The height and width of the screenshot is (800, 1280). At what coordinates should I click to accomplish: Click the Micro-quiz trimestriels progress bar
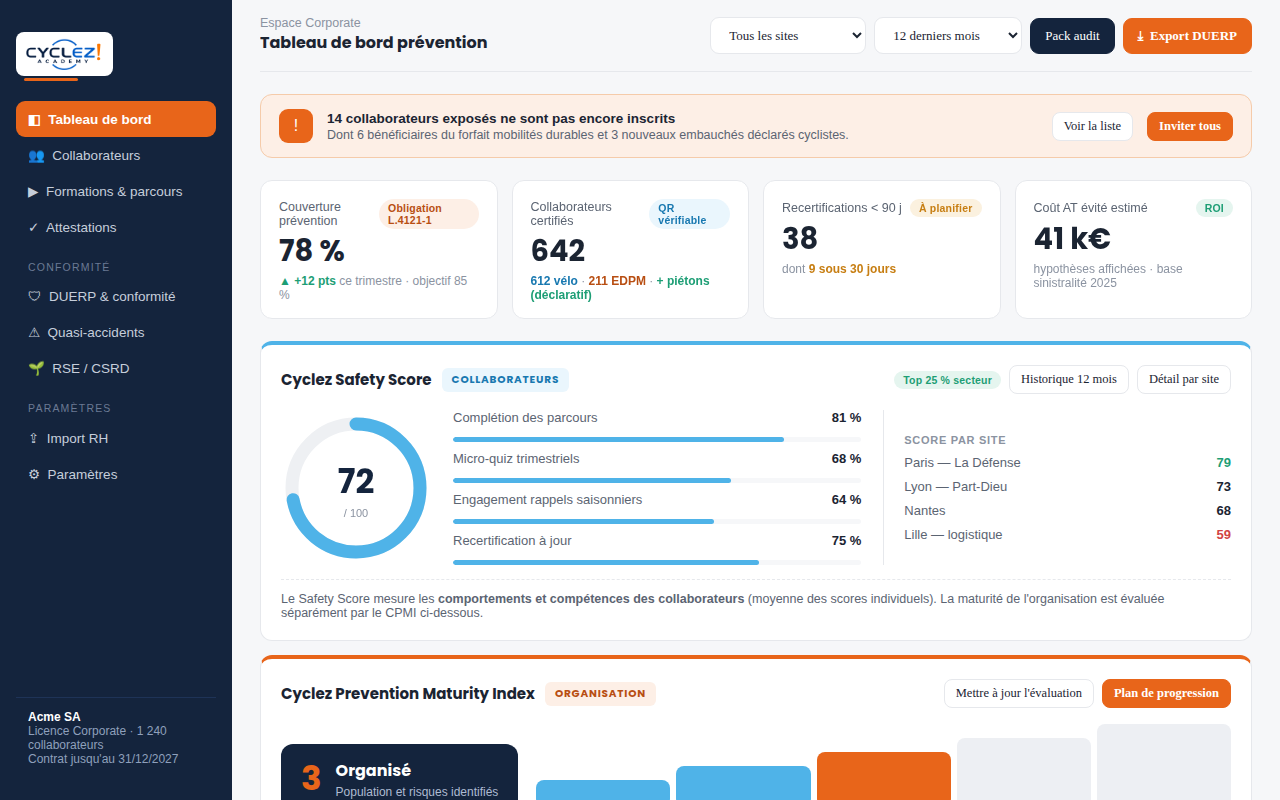tap(657, 480)
